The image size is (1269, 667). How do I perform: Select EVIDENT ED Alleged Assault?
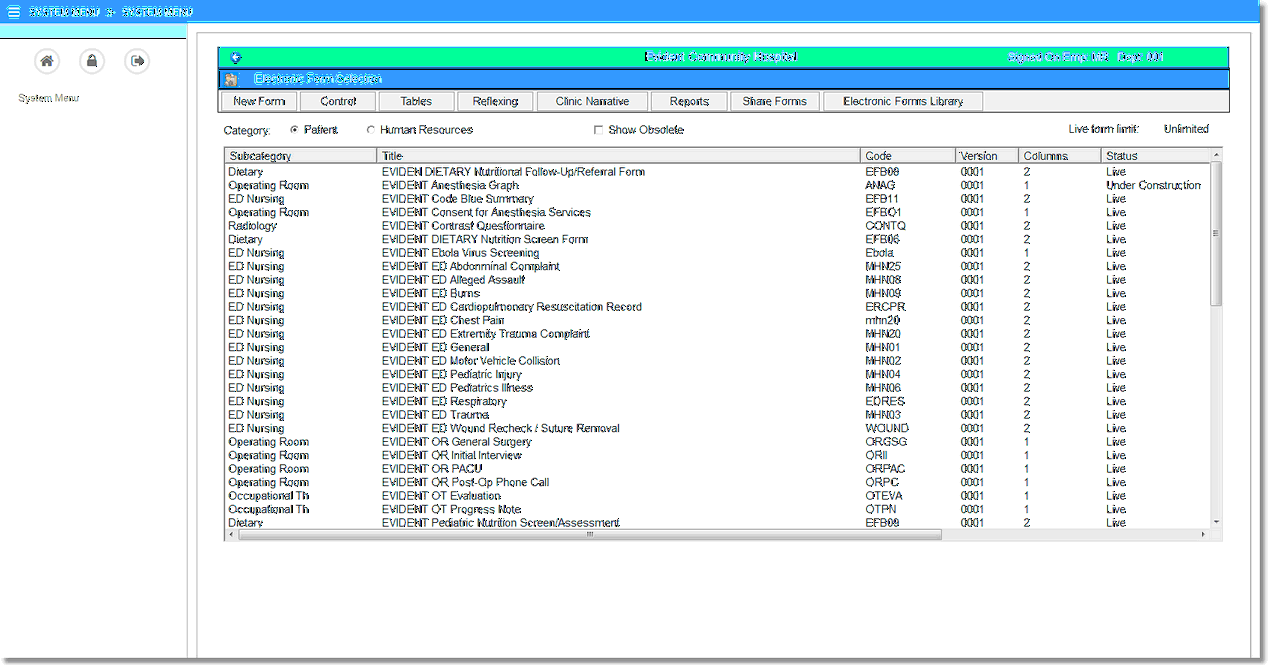717,280
